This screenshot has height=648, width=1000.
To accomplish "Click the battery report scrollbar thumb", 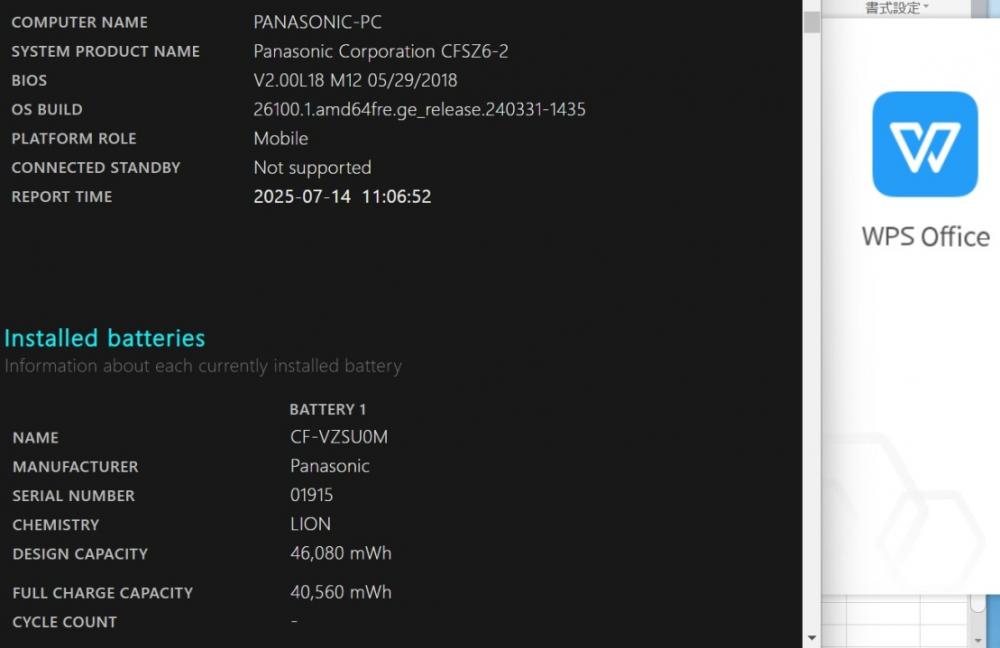I will [811, 22].
